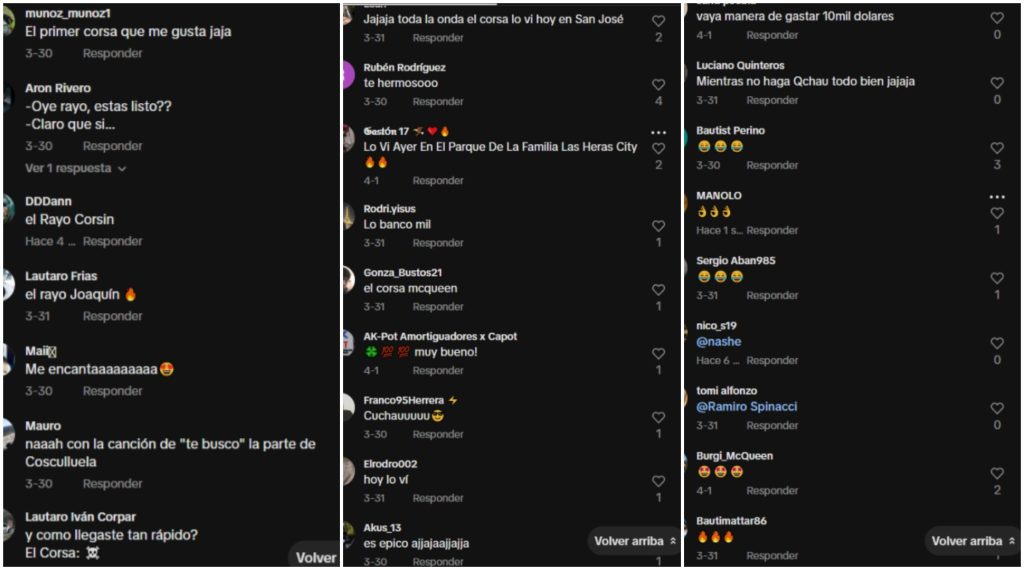Click "Volver arriba" in middle comments panel
The height and width of the screenshot is (570, 1024).
635,541
